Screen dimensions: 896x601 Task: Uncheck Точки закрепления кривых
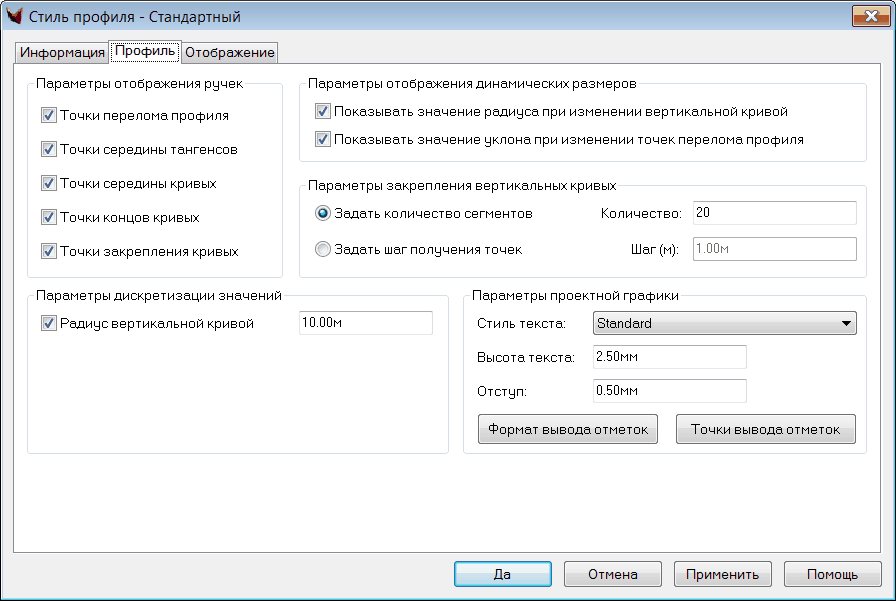click(49, 252)
